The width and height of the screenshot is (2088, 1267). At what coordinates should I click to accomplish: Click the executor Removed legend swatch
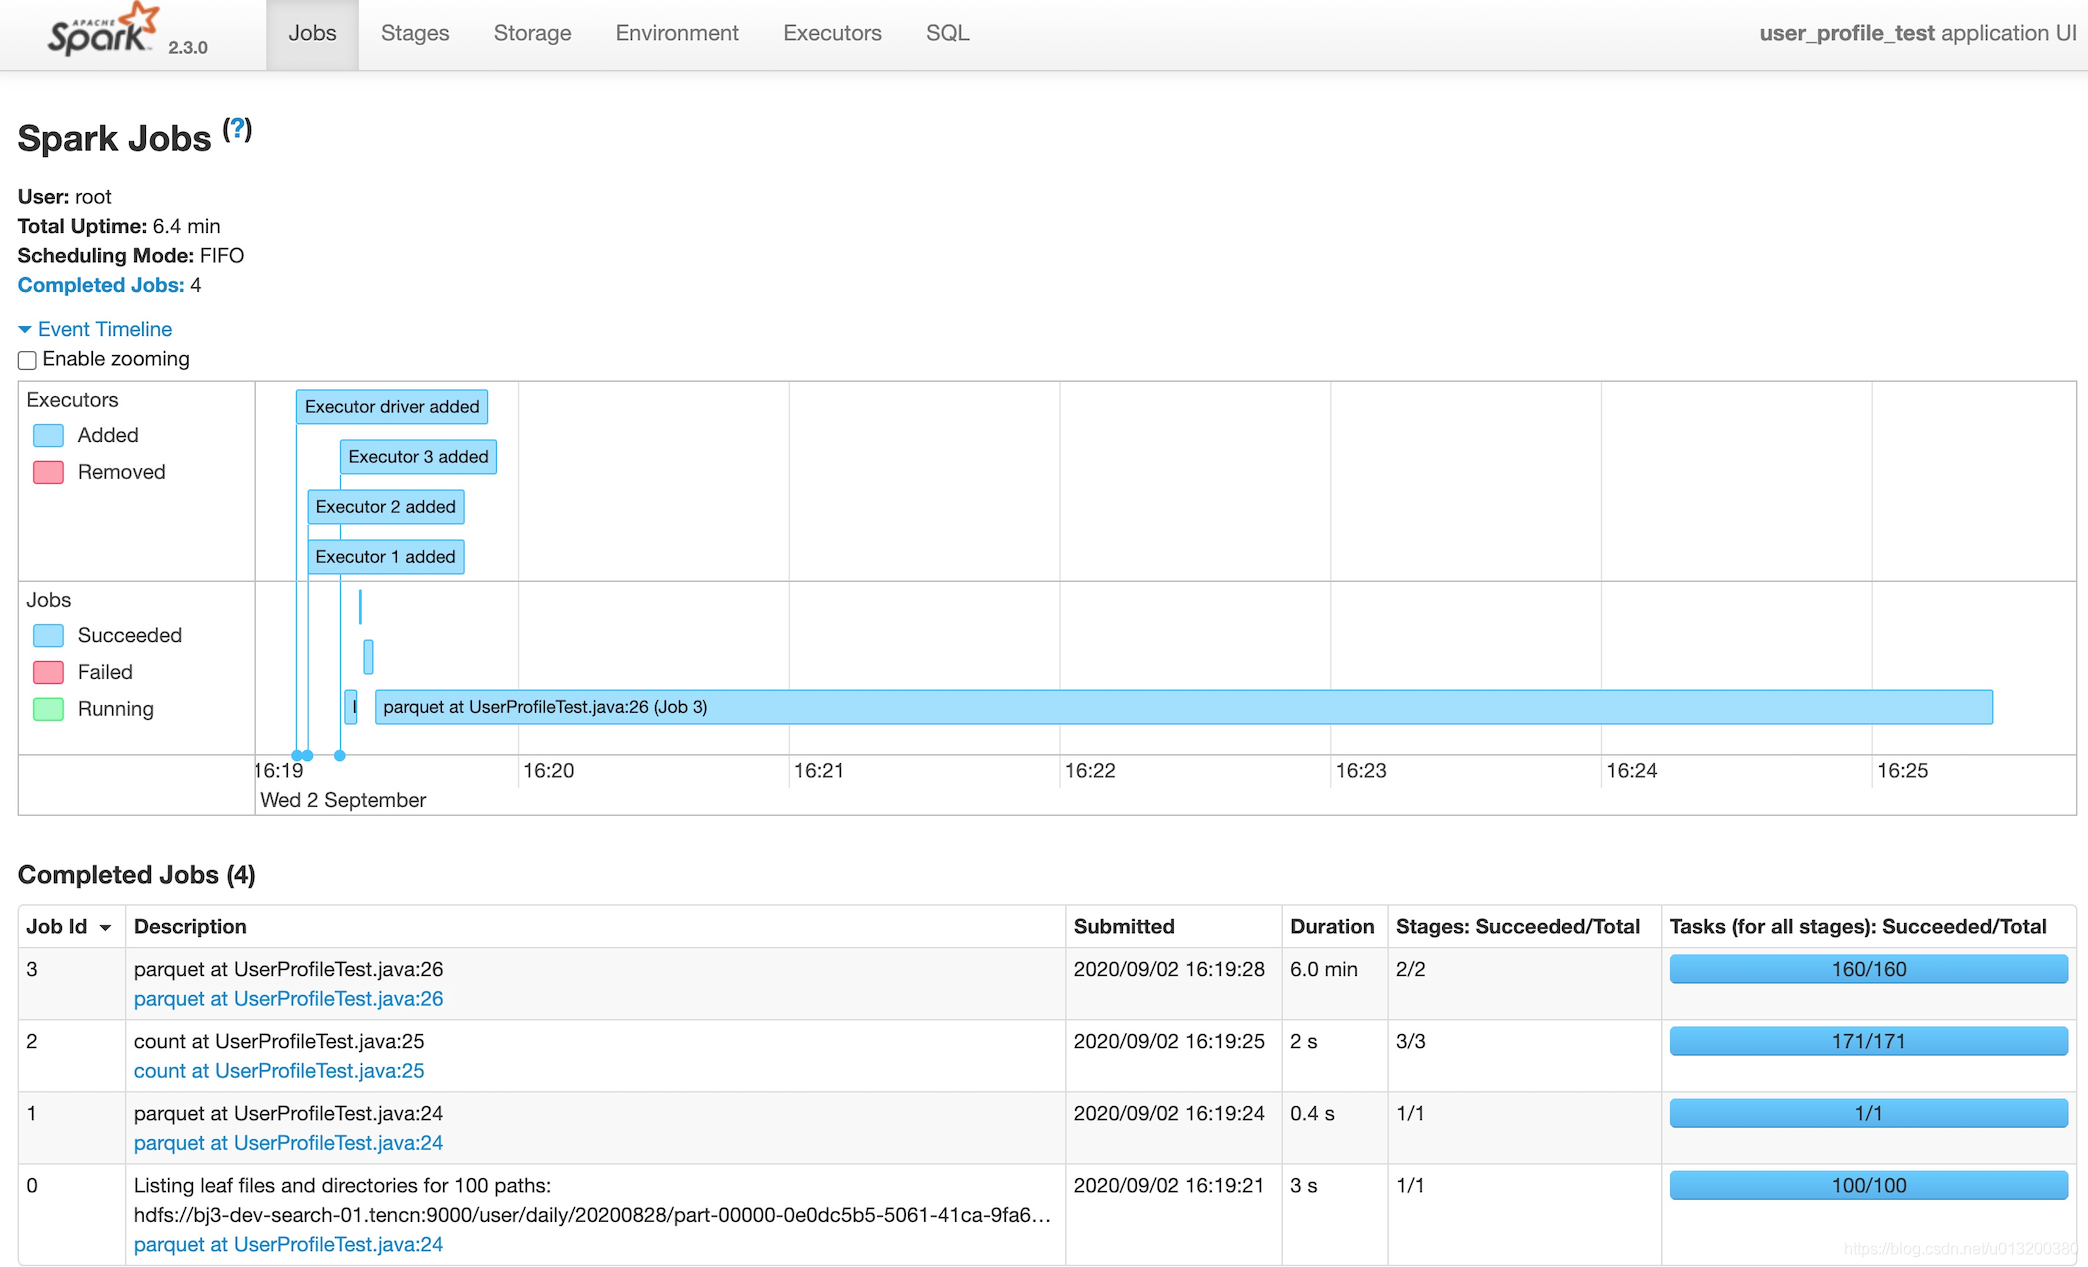pyautogui.click(x=48, y=472)
